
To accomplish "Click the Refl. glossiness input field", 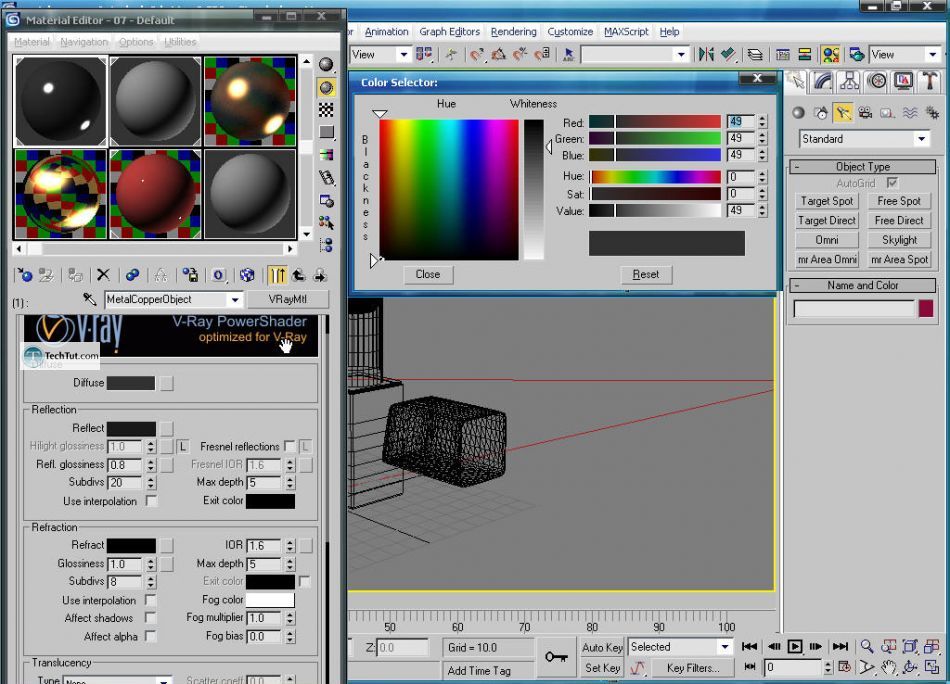I will (125, 465).
